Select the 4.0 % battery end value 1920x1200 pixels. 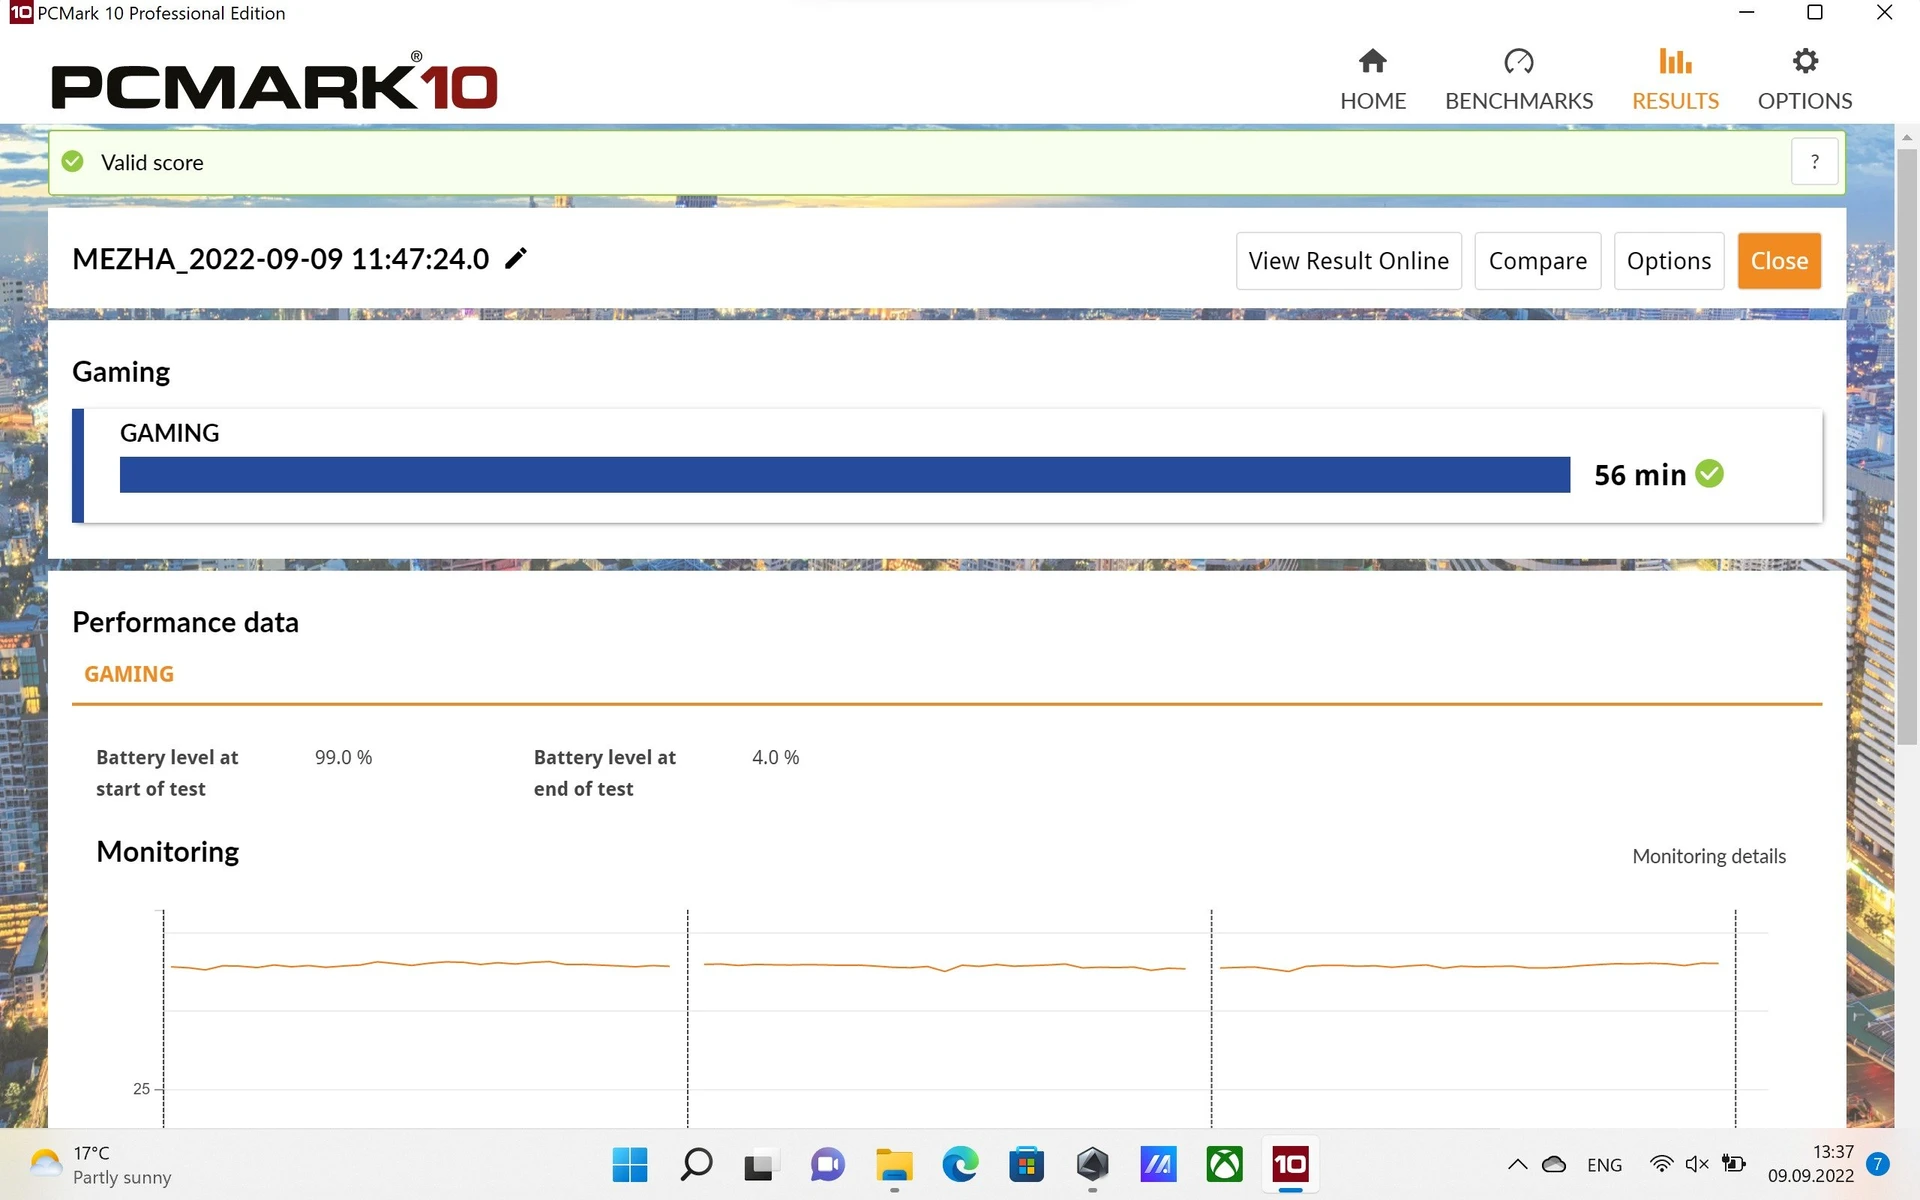coord(775,758)
